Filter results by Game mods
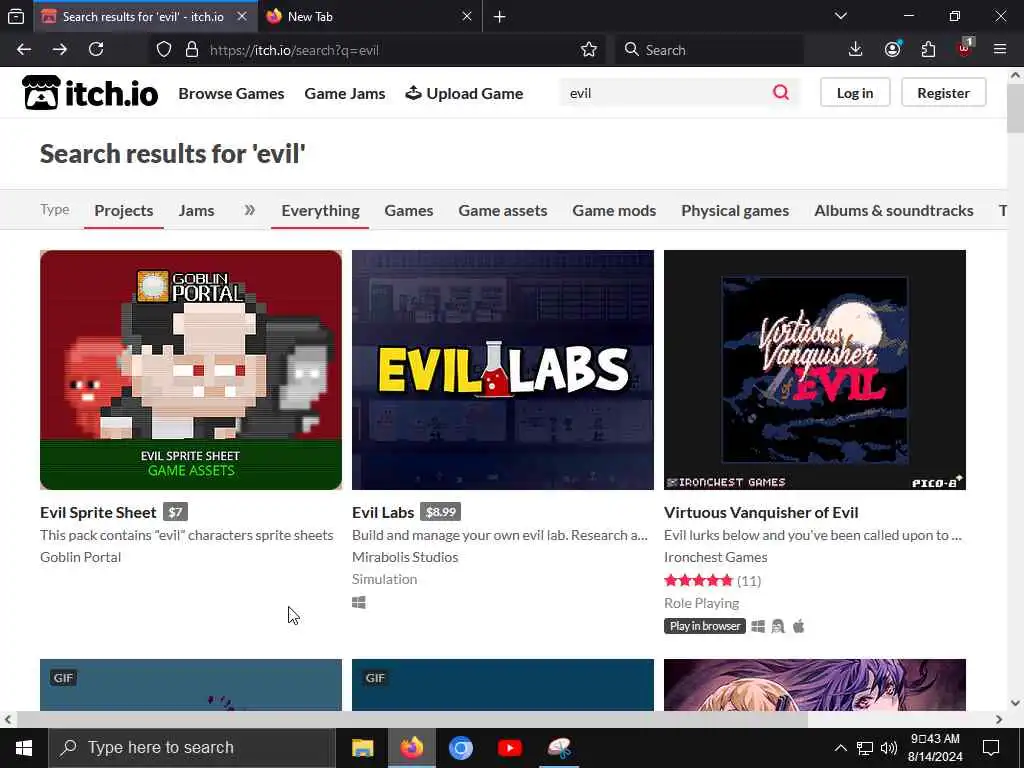Screen dimensions: 1024x768 pyautogui.click(x=614, y=210)
